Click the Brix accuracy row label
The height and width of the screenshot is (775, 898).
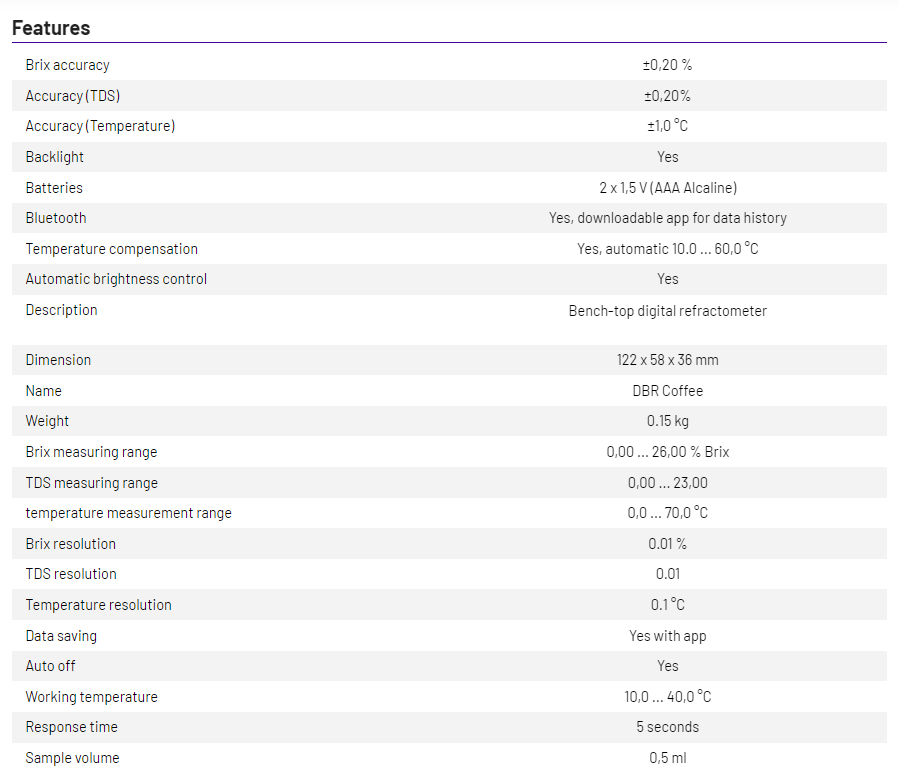coord(67,65)
